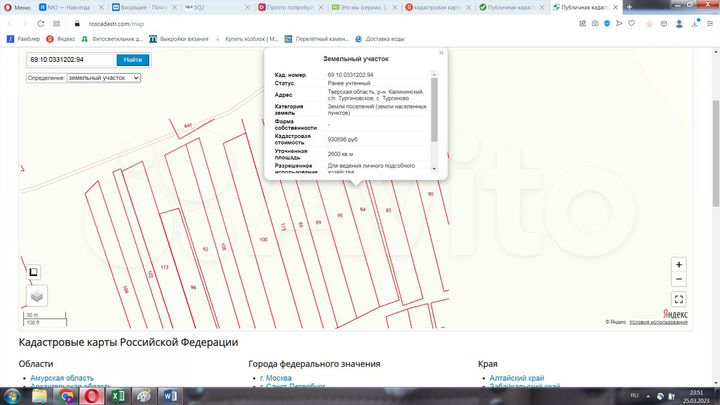Click the browser back arrow
Viewport: 720px width, 405px height.
click(10, 23)
